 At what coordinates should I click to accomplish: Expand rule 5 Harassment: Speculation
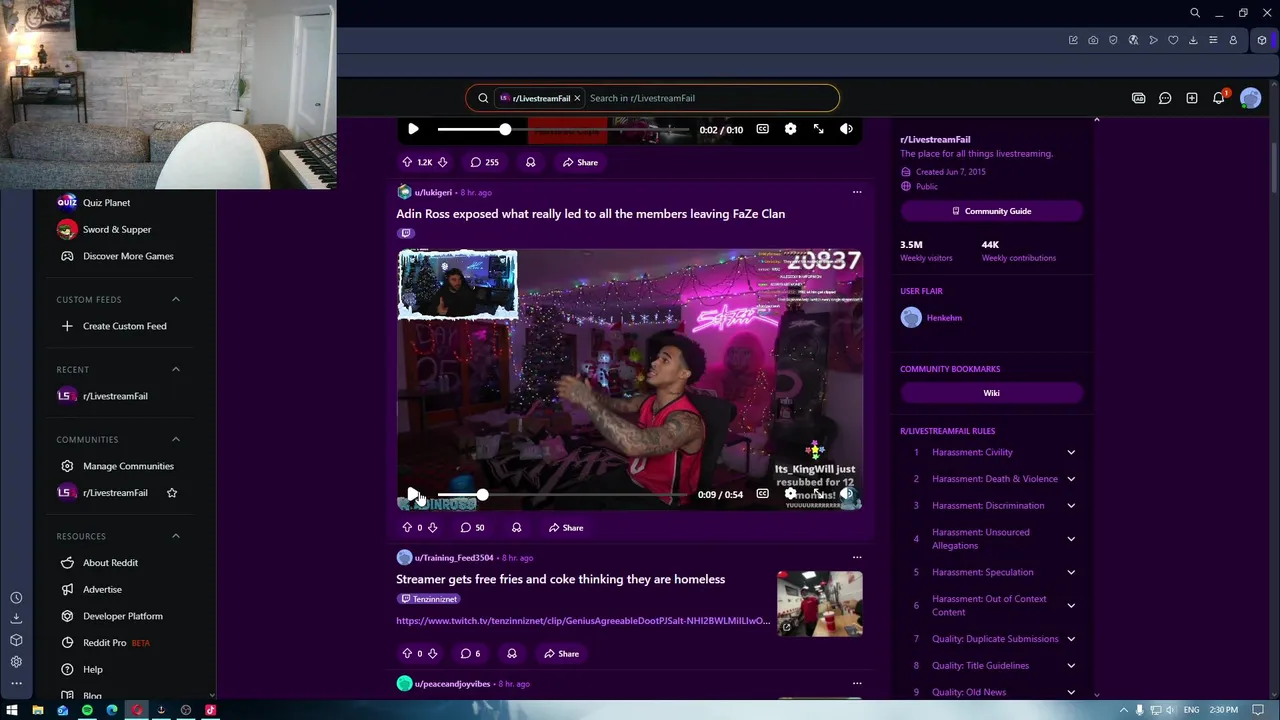point(1071,572)
